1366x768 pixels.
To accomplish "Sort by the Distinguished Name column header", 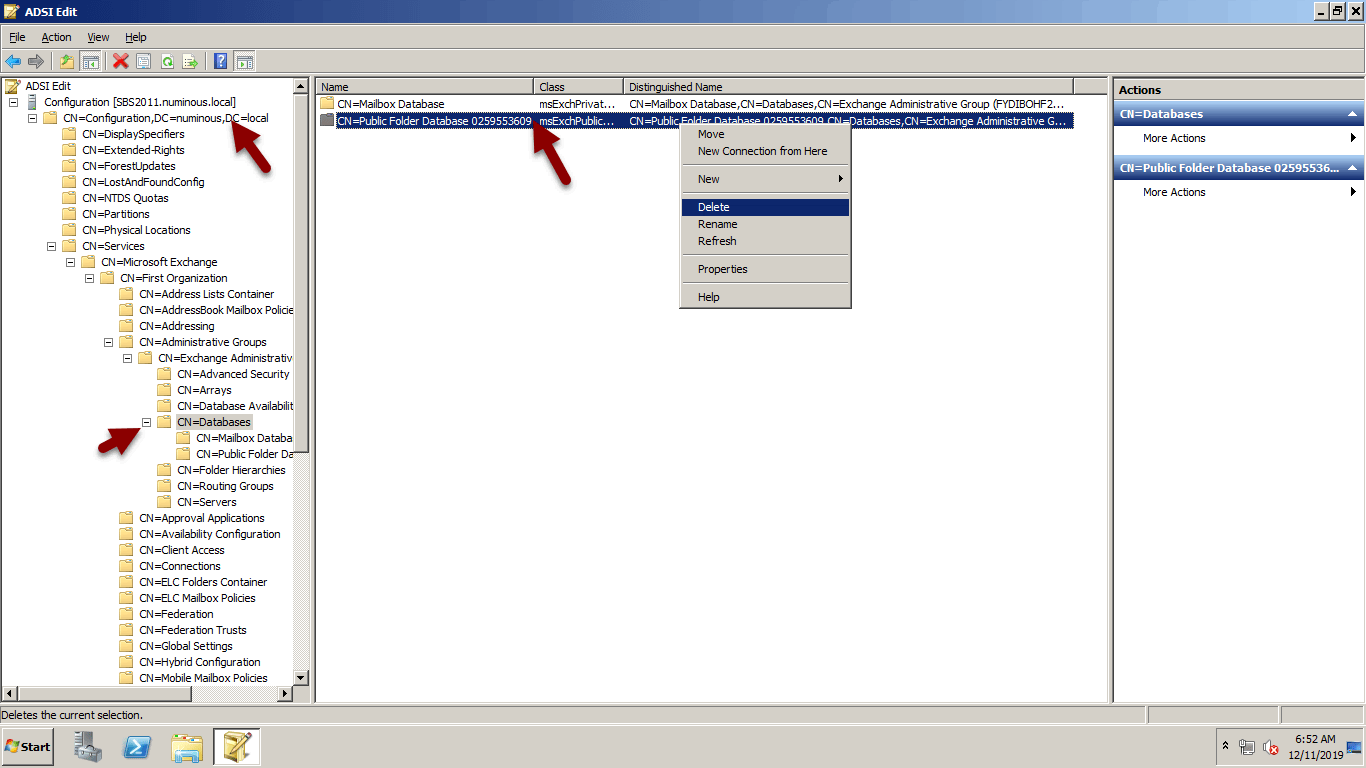I will (848, 87).
